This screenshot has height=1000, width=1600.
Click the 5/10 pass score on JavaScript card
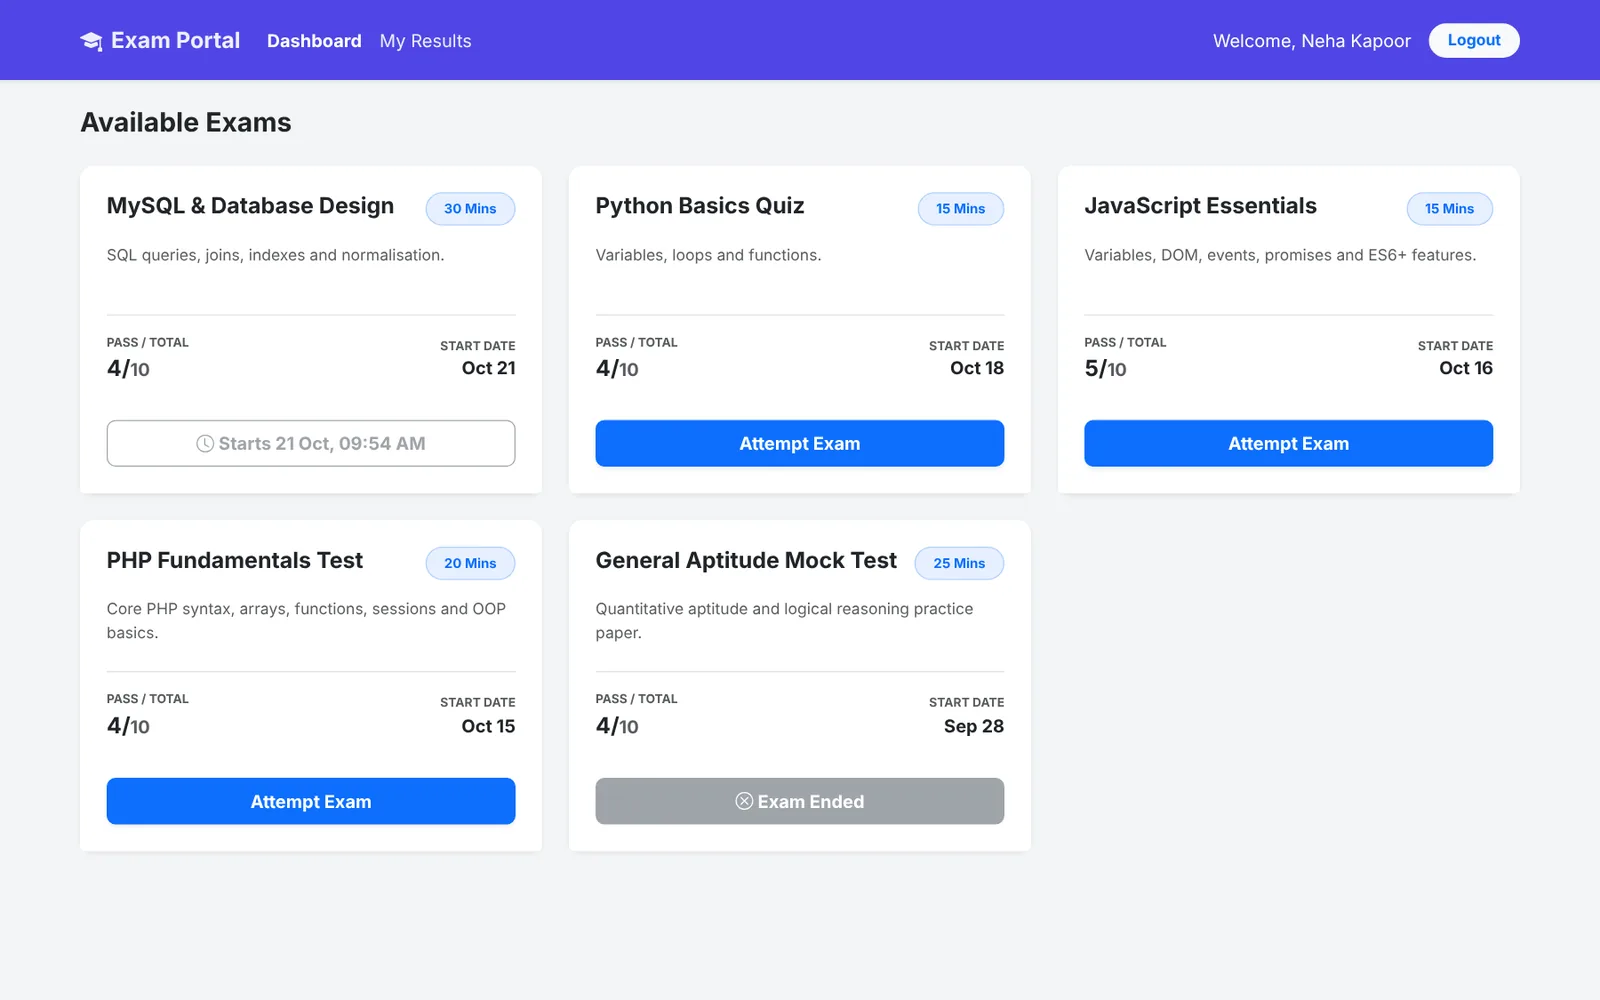[x=1105, y=368]
